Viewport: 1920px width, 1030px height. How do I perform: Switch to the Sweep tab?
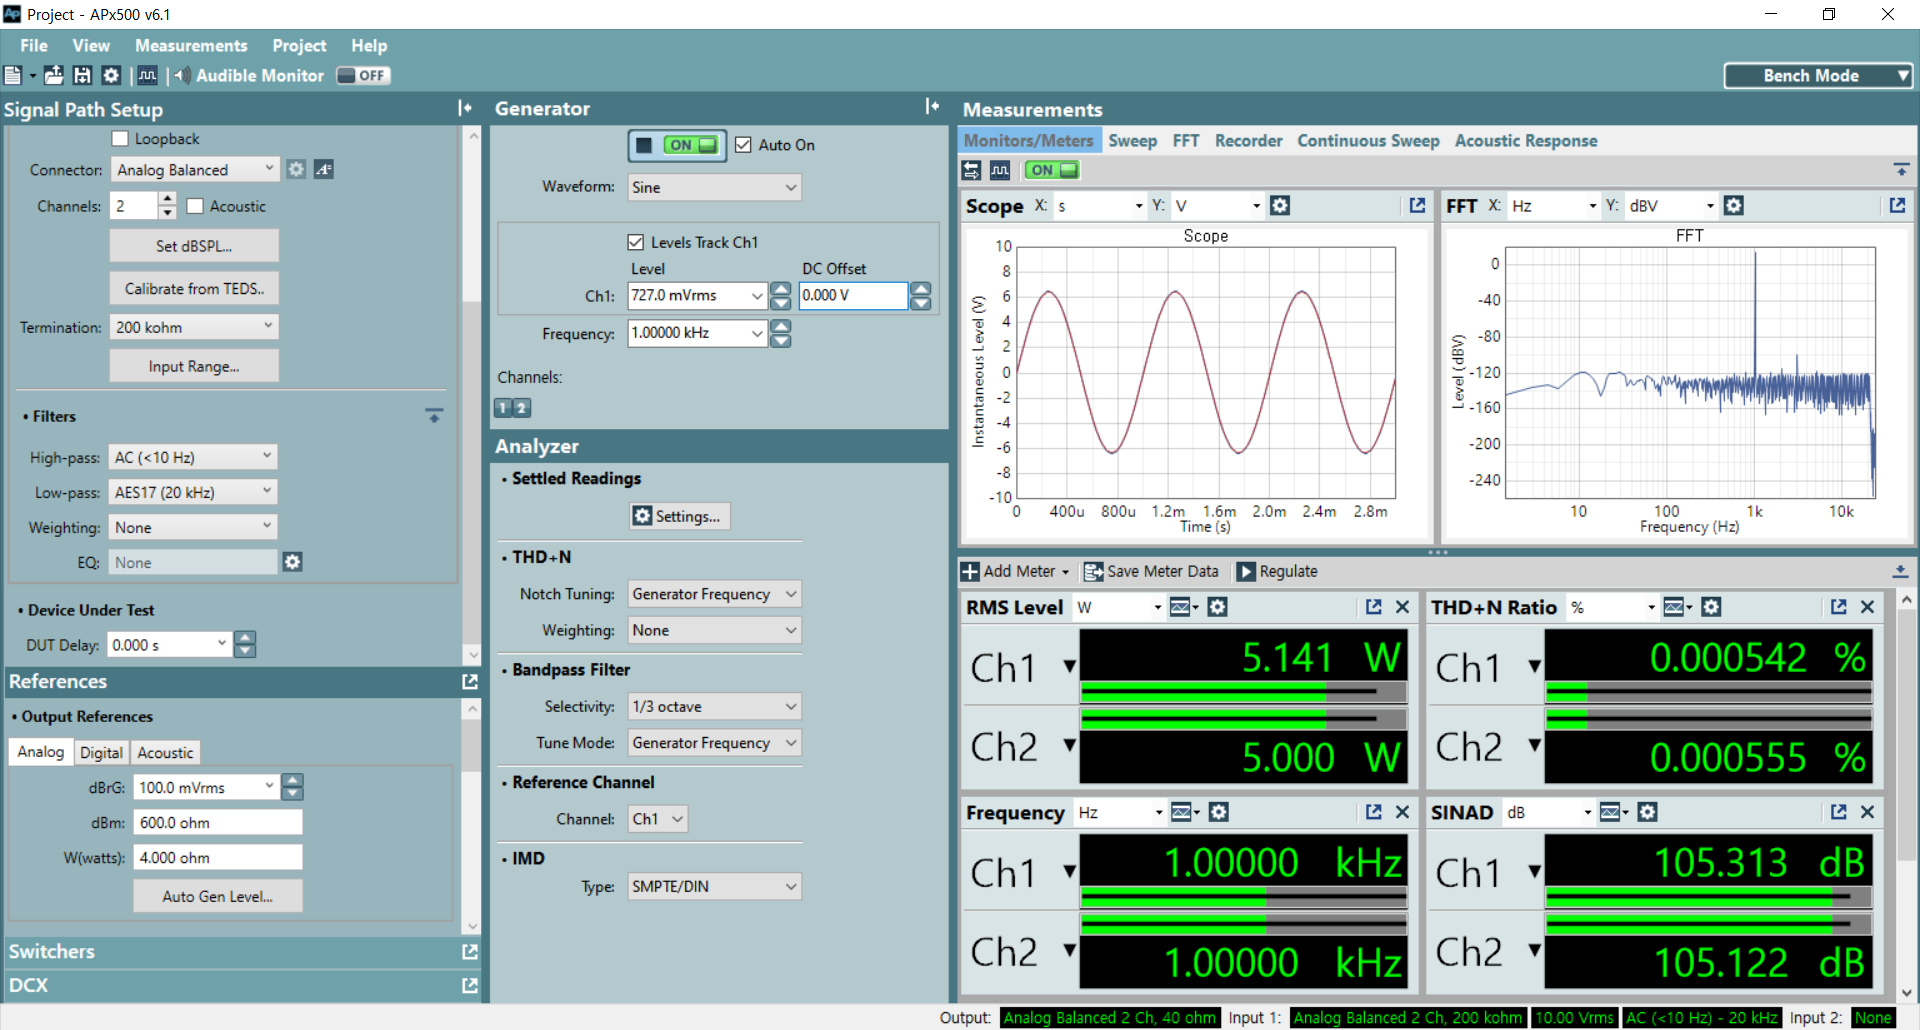point(1132,141)
